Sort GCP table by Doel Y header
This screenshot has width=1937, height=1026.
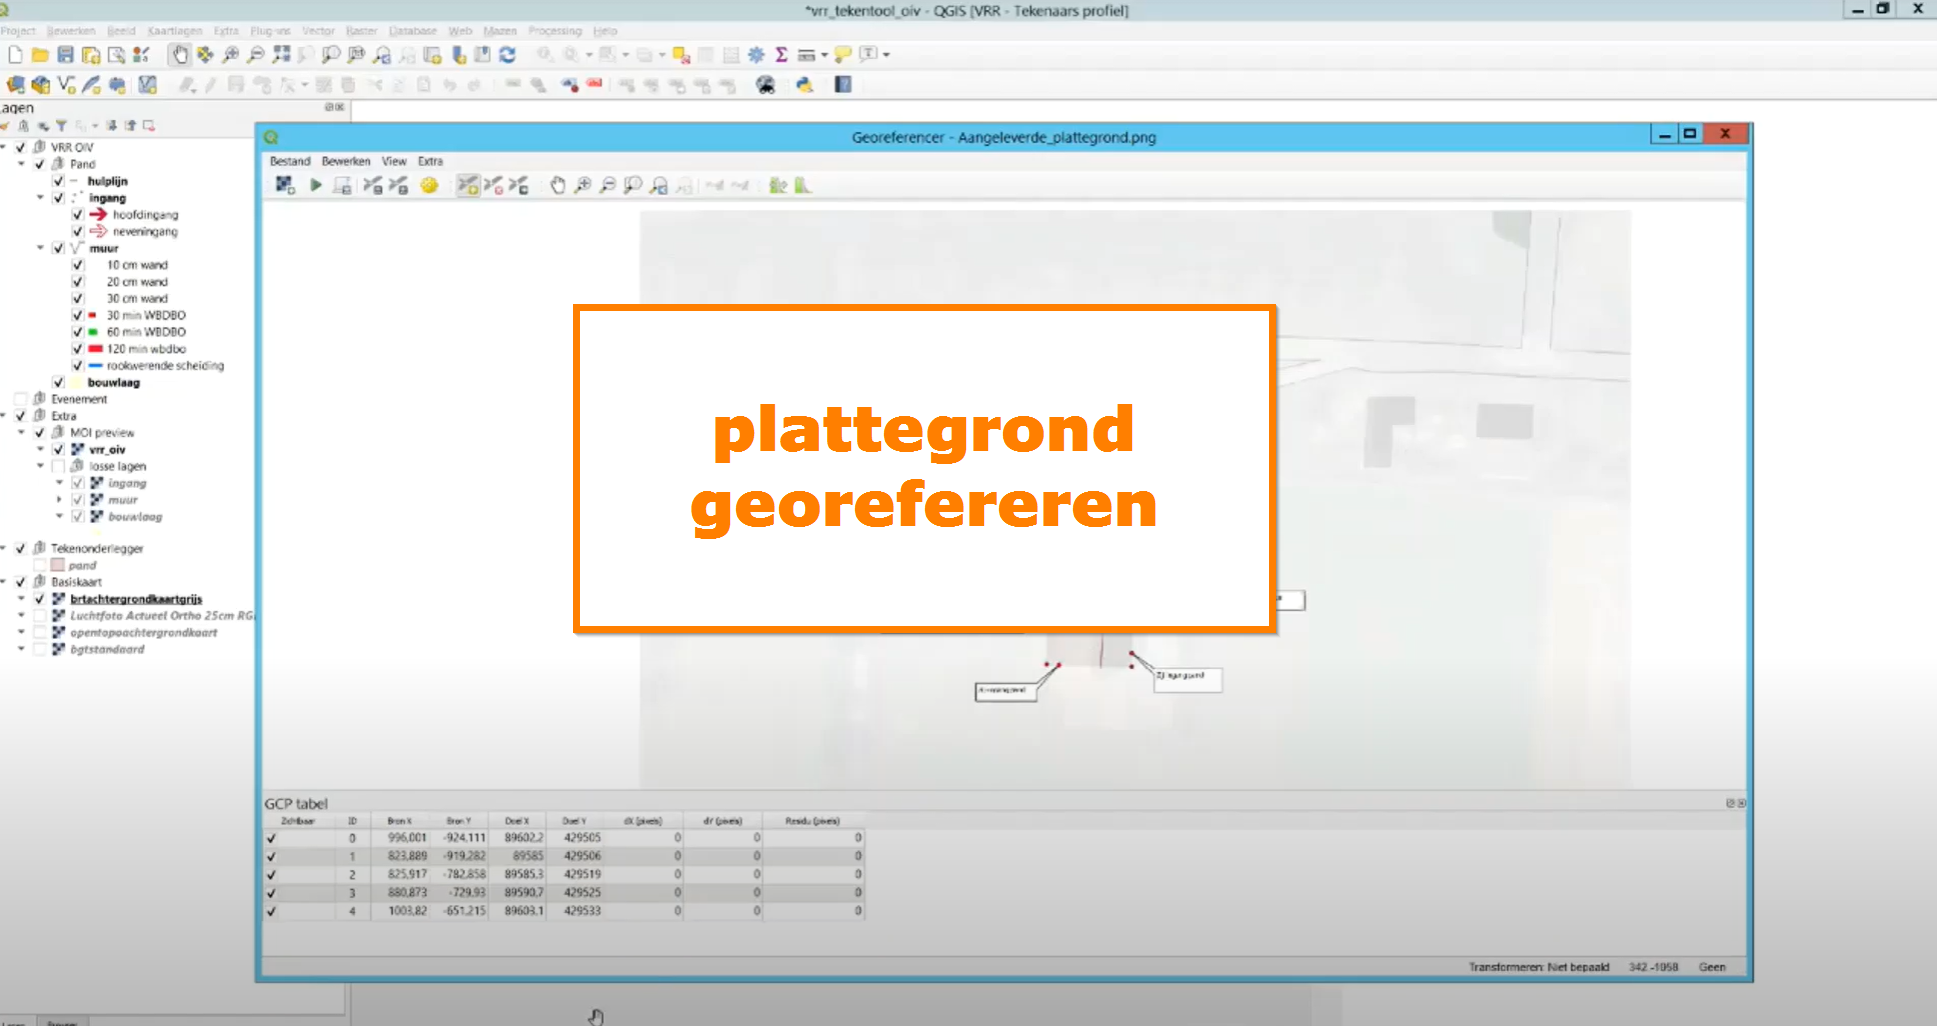point(574,821)
